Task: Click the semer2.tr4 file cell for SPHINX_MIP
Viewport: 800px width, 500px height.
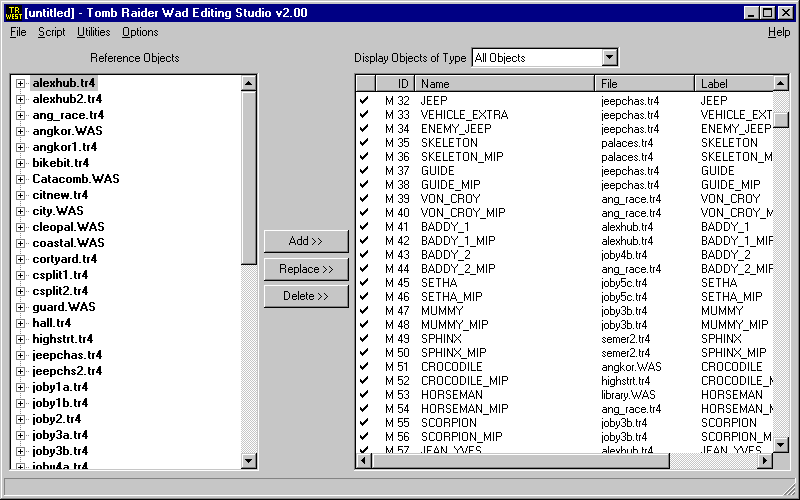Action: [x=626, y=353]
